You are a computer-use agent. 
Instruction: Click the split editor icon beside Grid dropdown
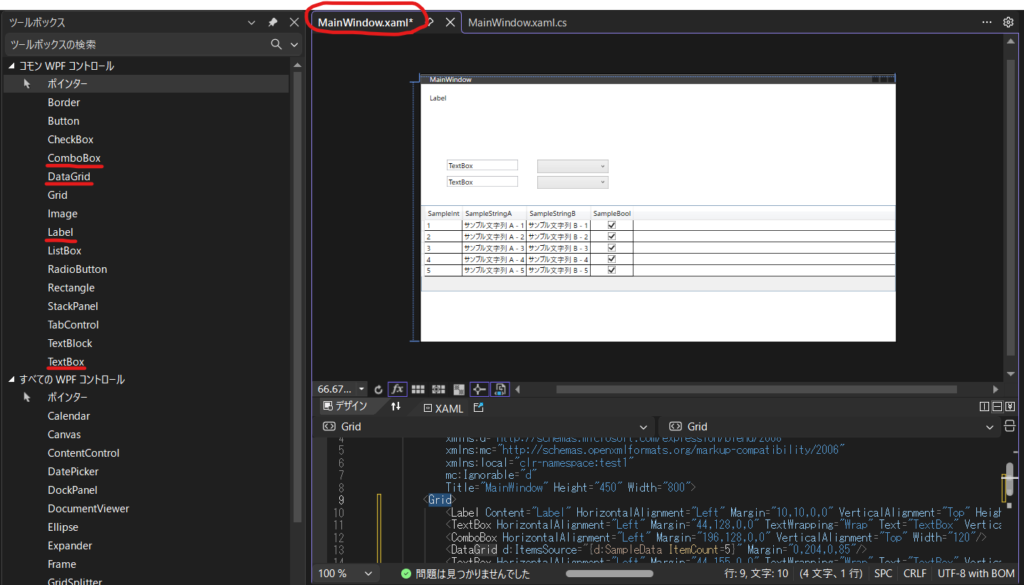tap(1008, 427)
